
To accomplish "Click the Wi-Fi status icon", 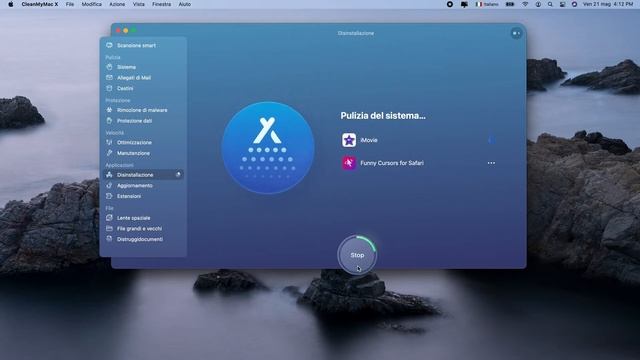I will (525, 4).
